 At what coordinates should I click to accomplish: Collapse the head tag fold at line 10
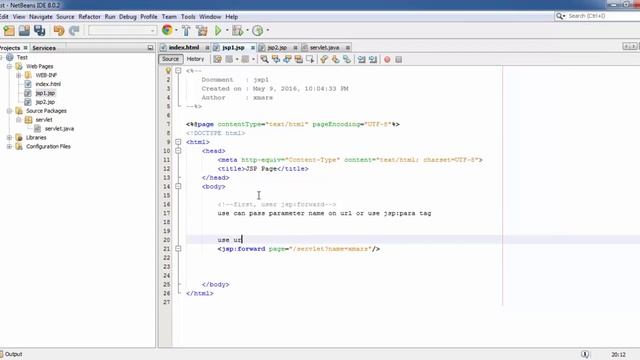pyautogui.click(x=178, y=151)
